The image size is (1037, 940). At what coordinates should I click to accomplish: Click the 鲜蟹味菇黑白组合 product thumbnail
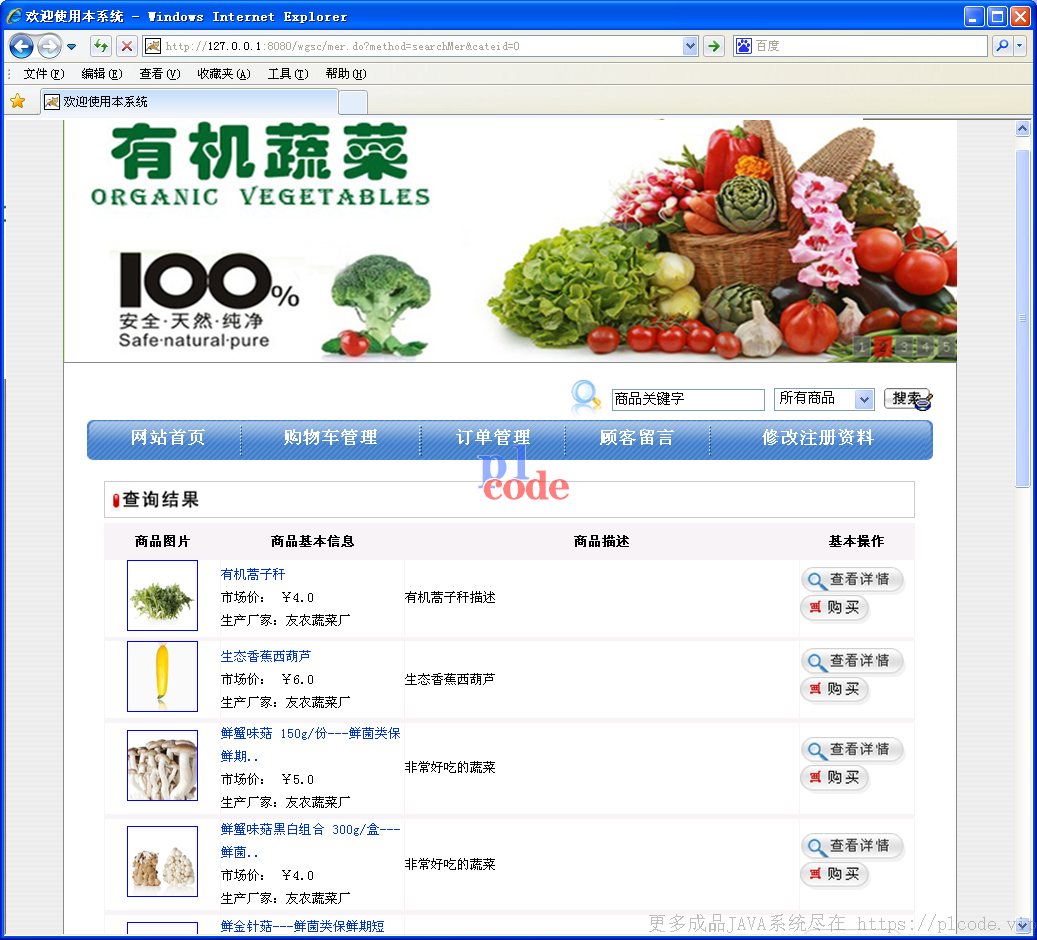[162, 861]
